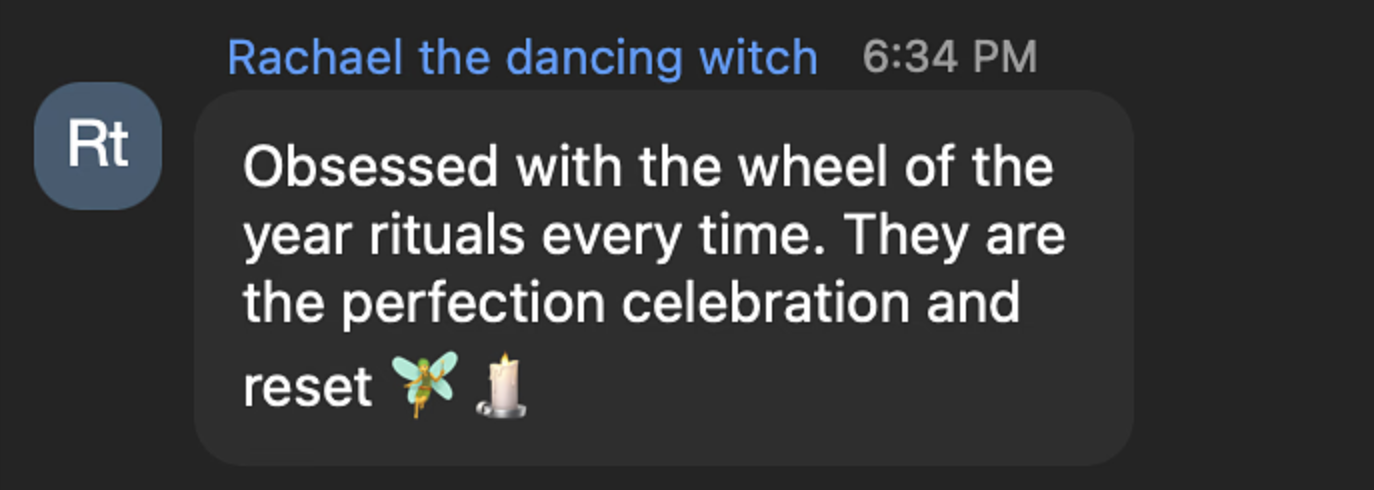
Task: Place cursor on the word "rituals"
Action: coord(447,235)
